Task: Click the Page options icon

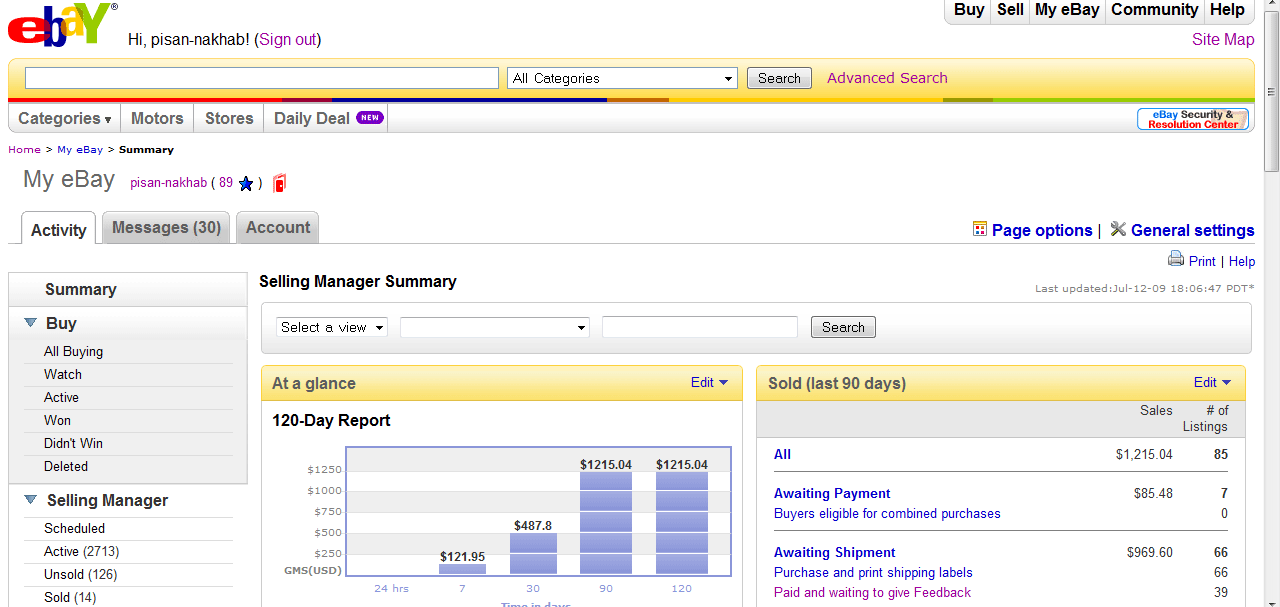Action: point(980,229)
